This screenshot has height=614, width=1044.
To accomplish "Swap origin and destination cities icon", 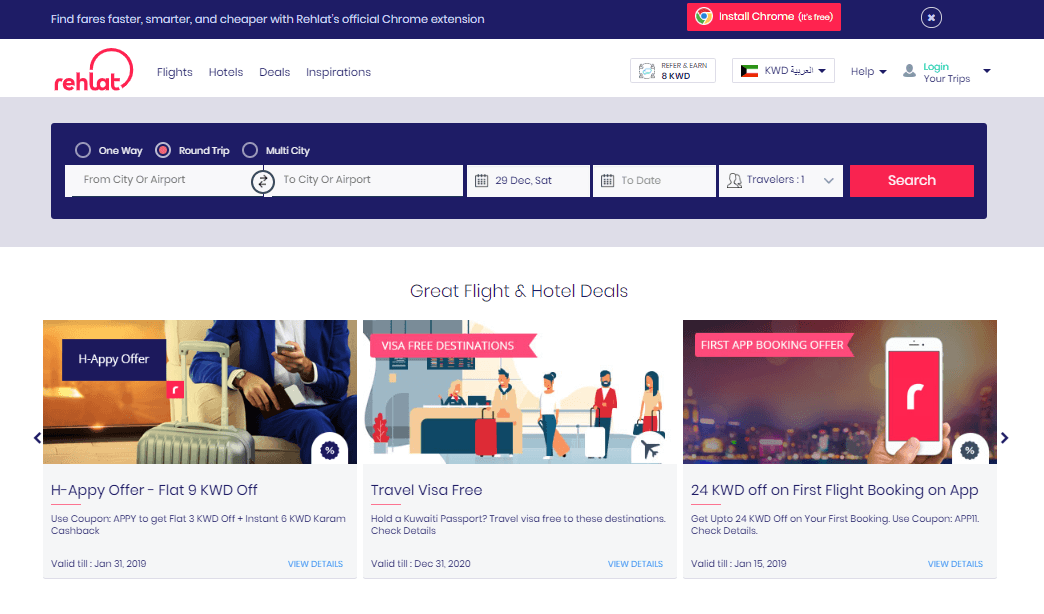I will 263,181.
